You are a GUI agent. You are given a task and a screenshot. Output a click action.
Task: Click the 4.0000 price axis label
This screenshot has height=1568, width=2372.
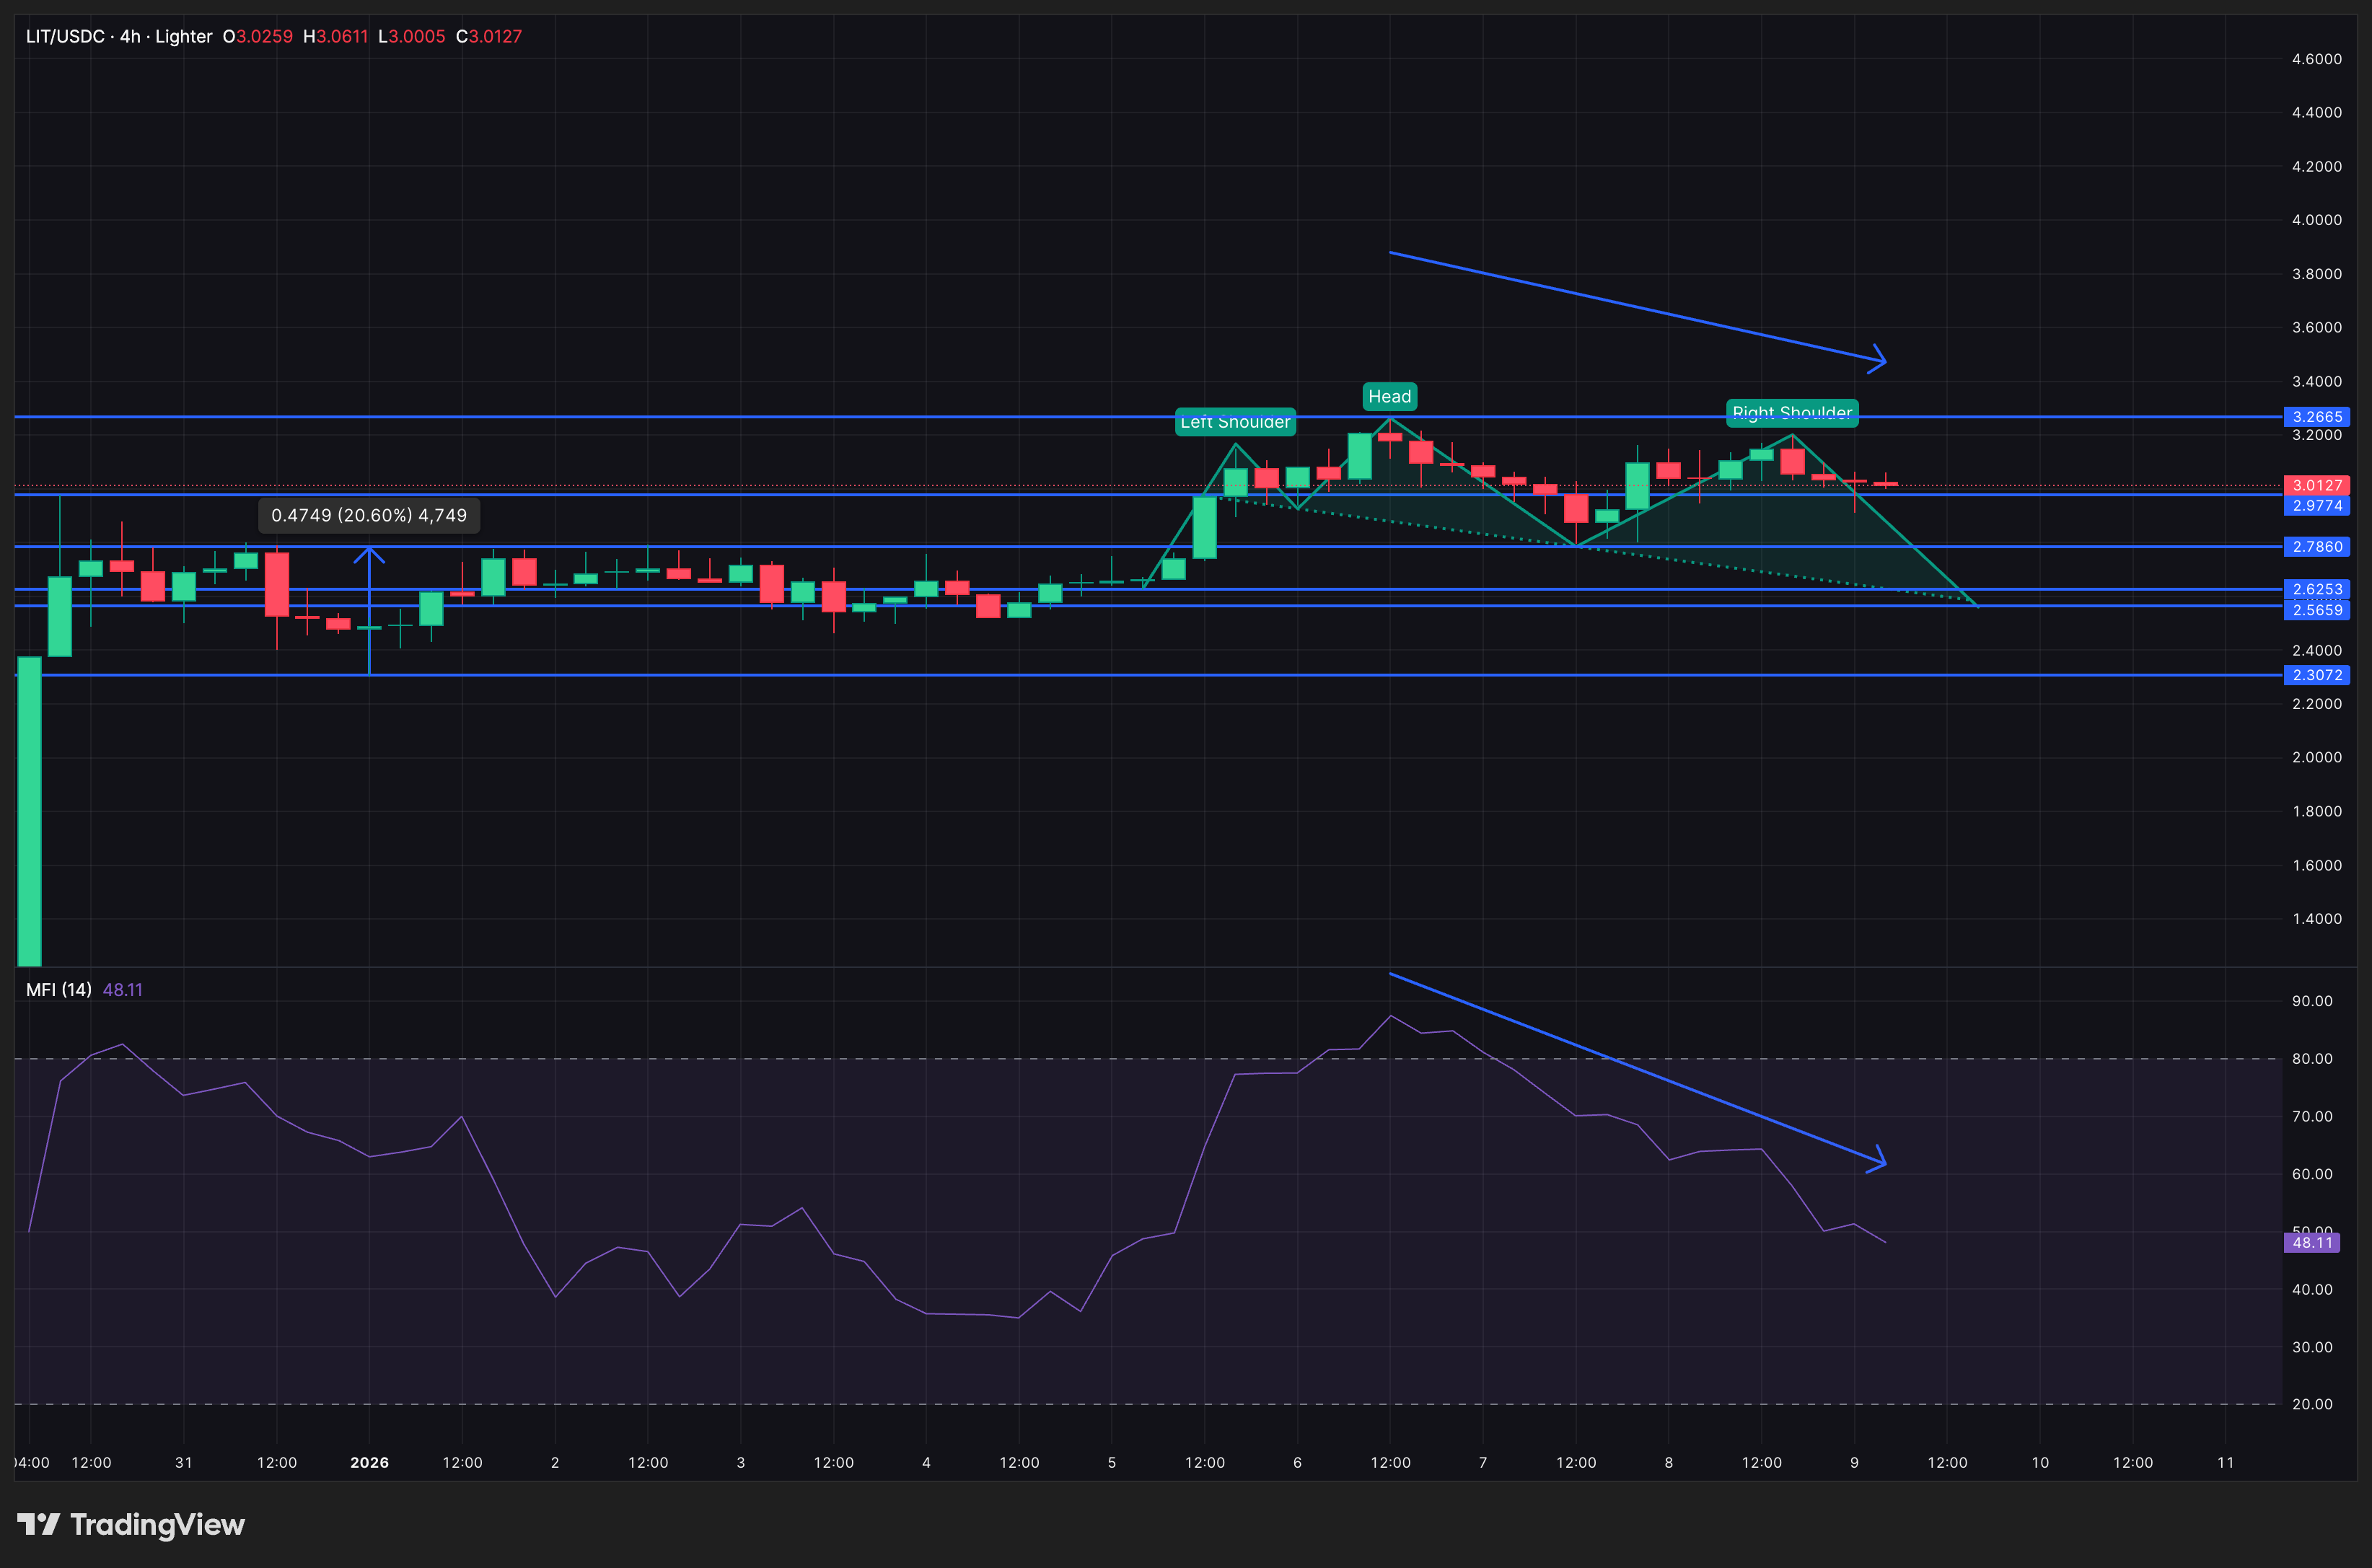pos(2316,220)
